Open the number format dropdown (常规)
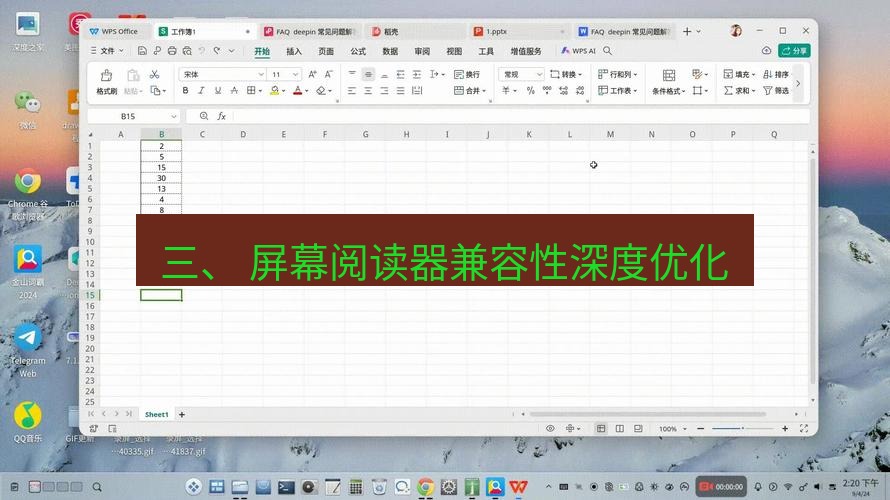The height and width of the screenshot is (500, 890). click(x=539, y=74)
